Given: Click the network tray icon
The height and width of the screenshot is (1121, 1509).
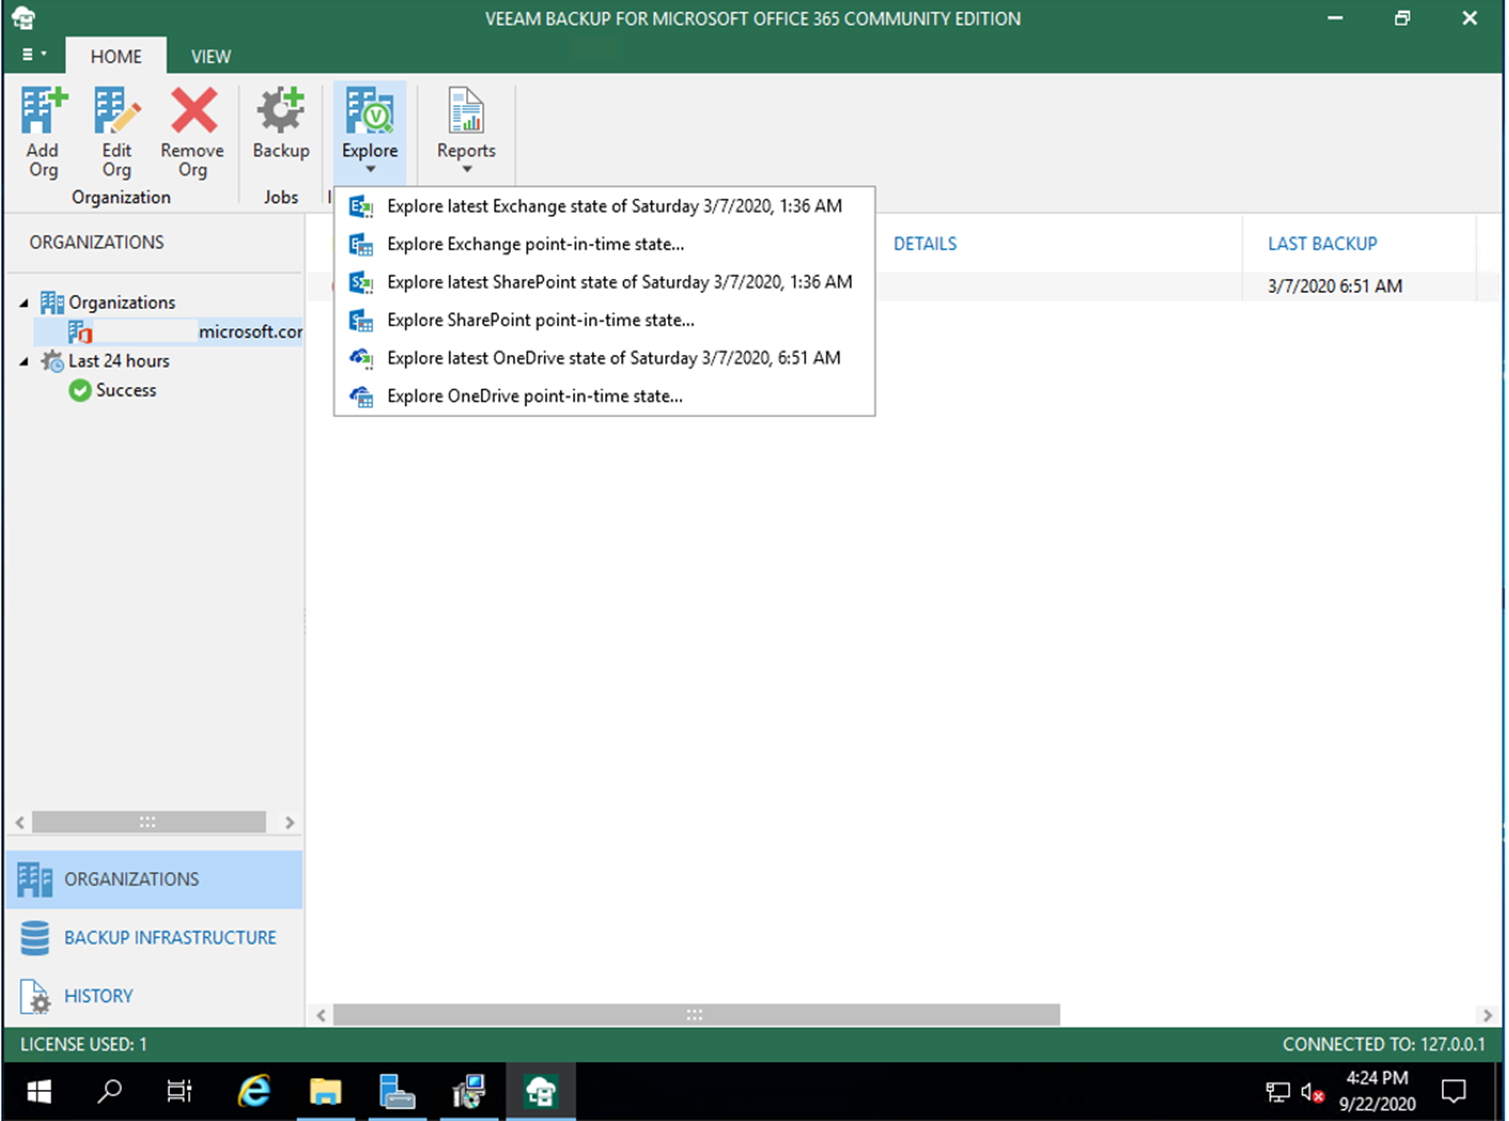Looking at the screenshot, I should click(x=1277, y=1092).
